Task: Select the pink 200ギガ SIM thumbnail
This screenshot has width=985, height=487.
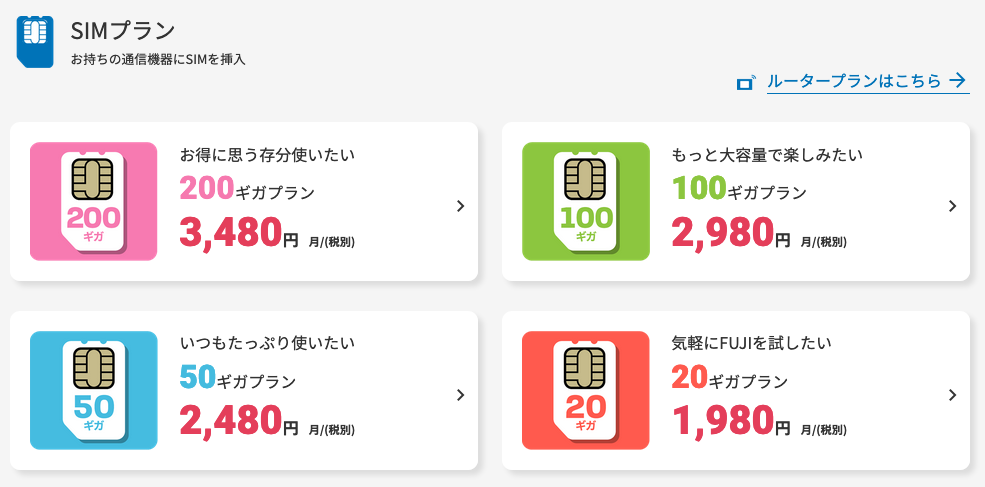Action: [x=94, y=201]
